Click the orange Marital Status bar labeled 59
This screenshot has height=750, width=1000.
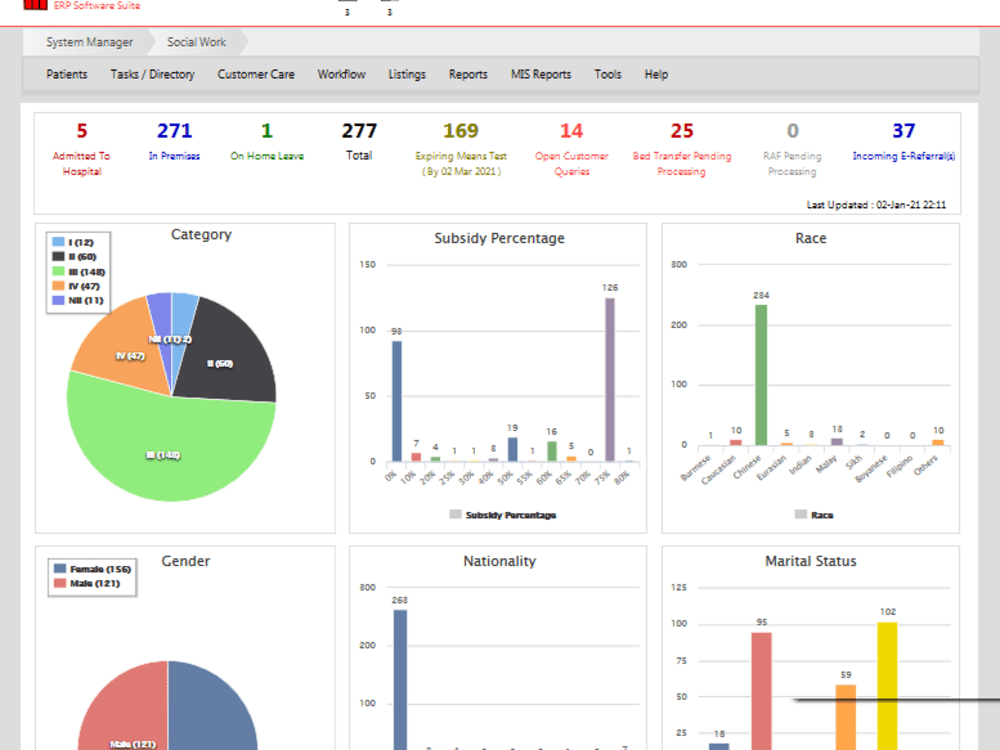click(x=846, y=717)
